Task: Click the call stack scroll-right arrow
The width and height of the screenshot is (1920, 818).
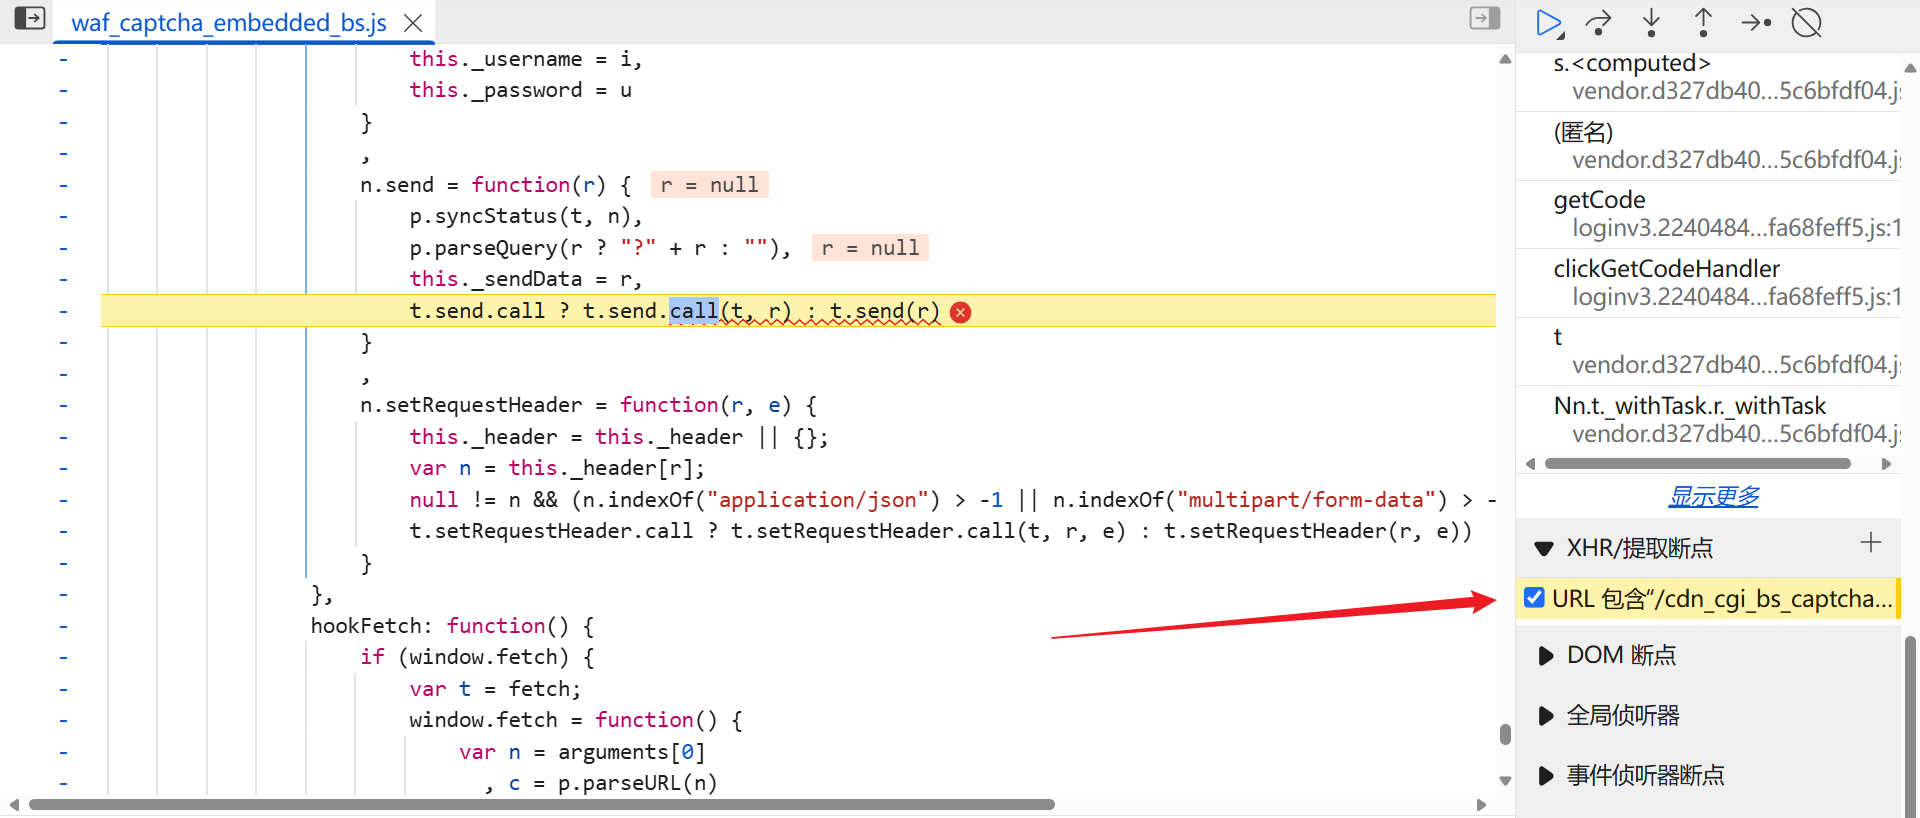Action: tap(1886, 463)
